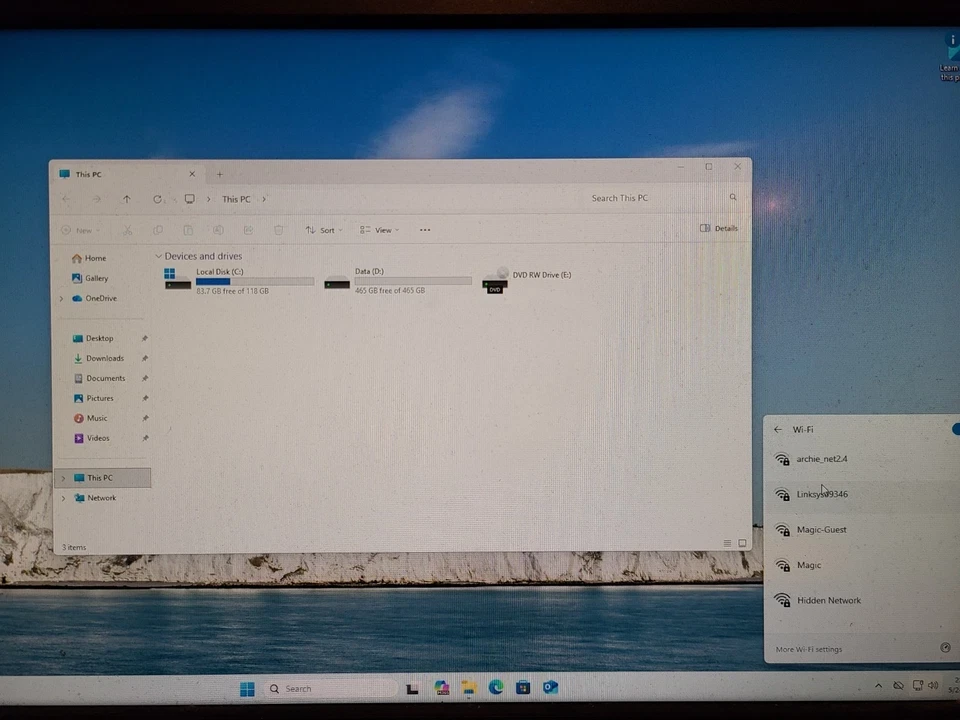
Task: Click the This PC breadcrumb in address bar
Action: [x=236, y=200]
